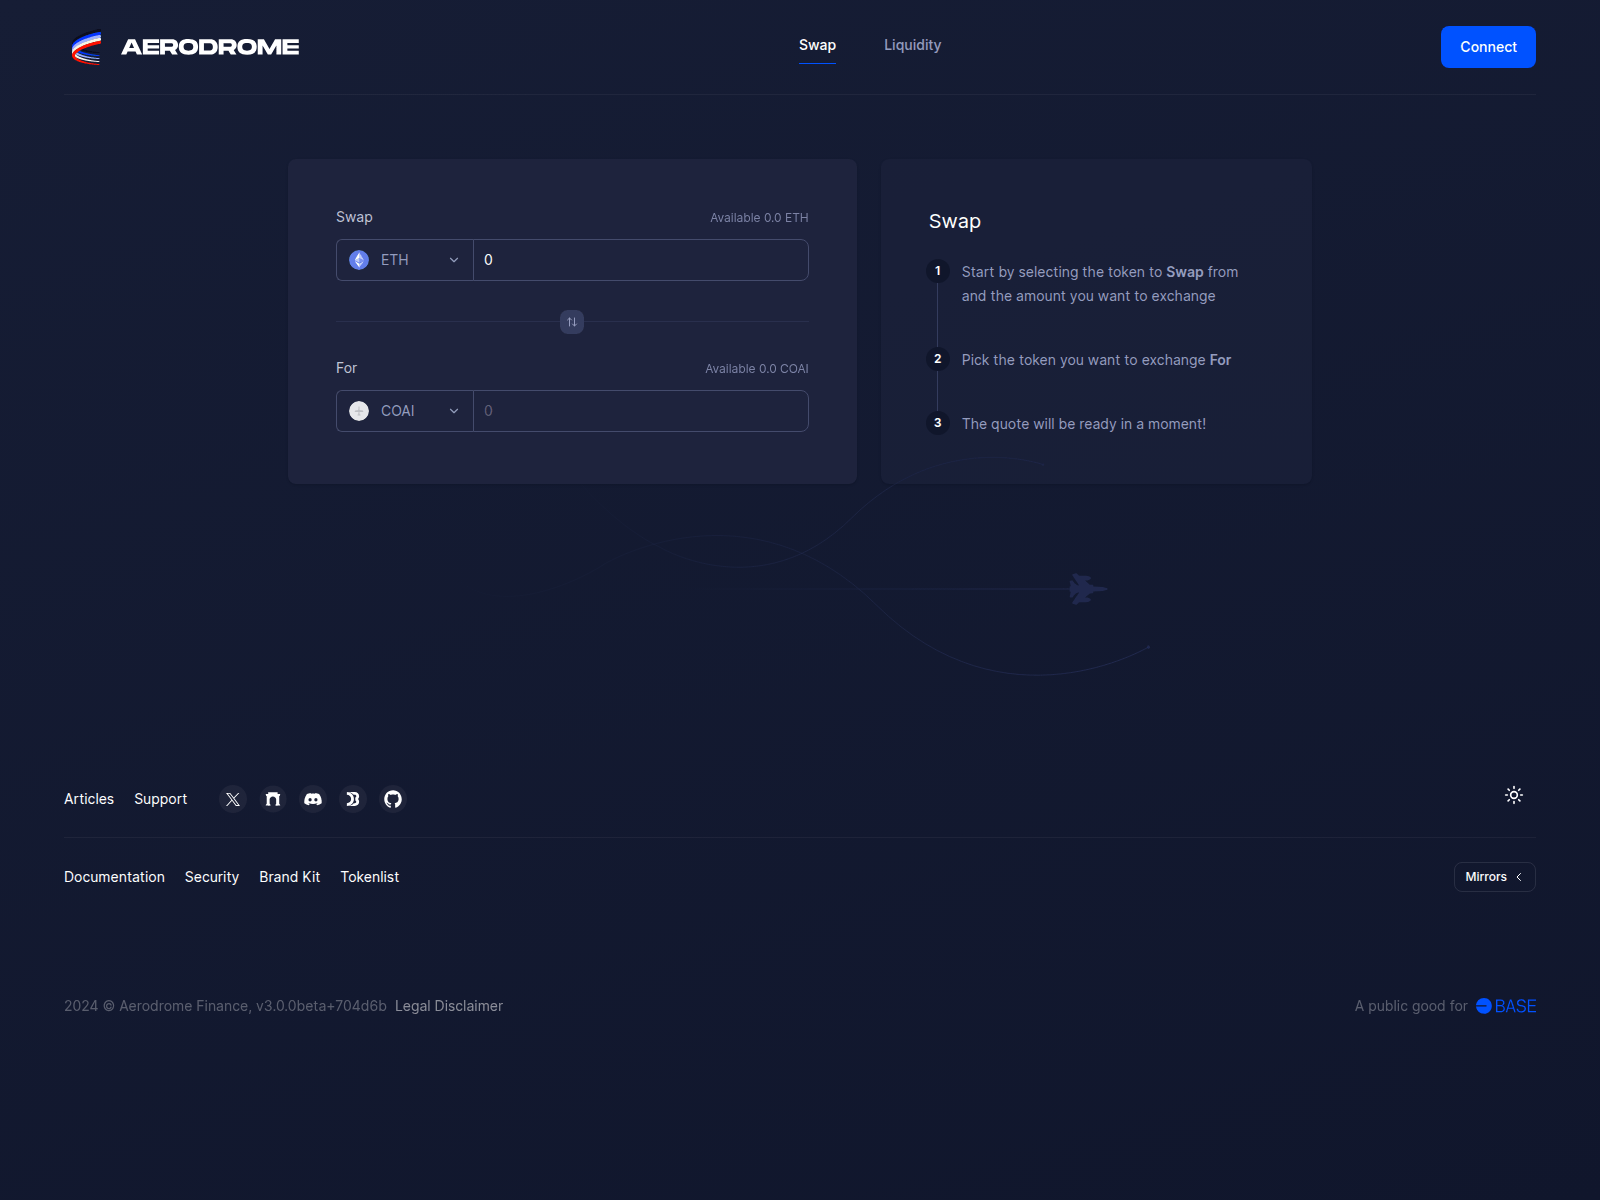Expand the Mirrors list

pyautogui.click(x=1494, y=877)
